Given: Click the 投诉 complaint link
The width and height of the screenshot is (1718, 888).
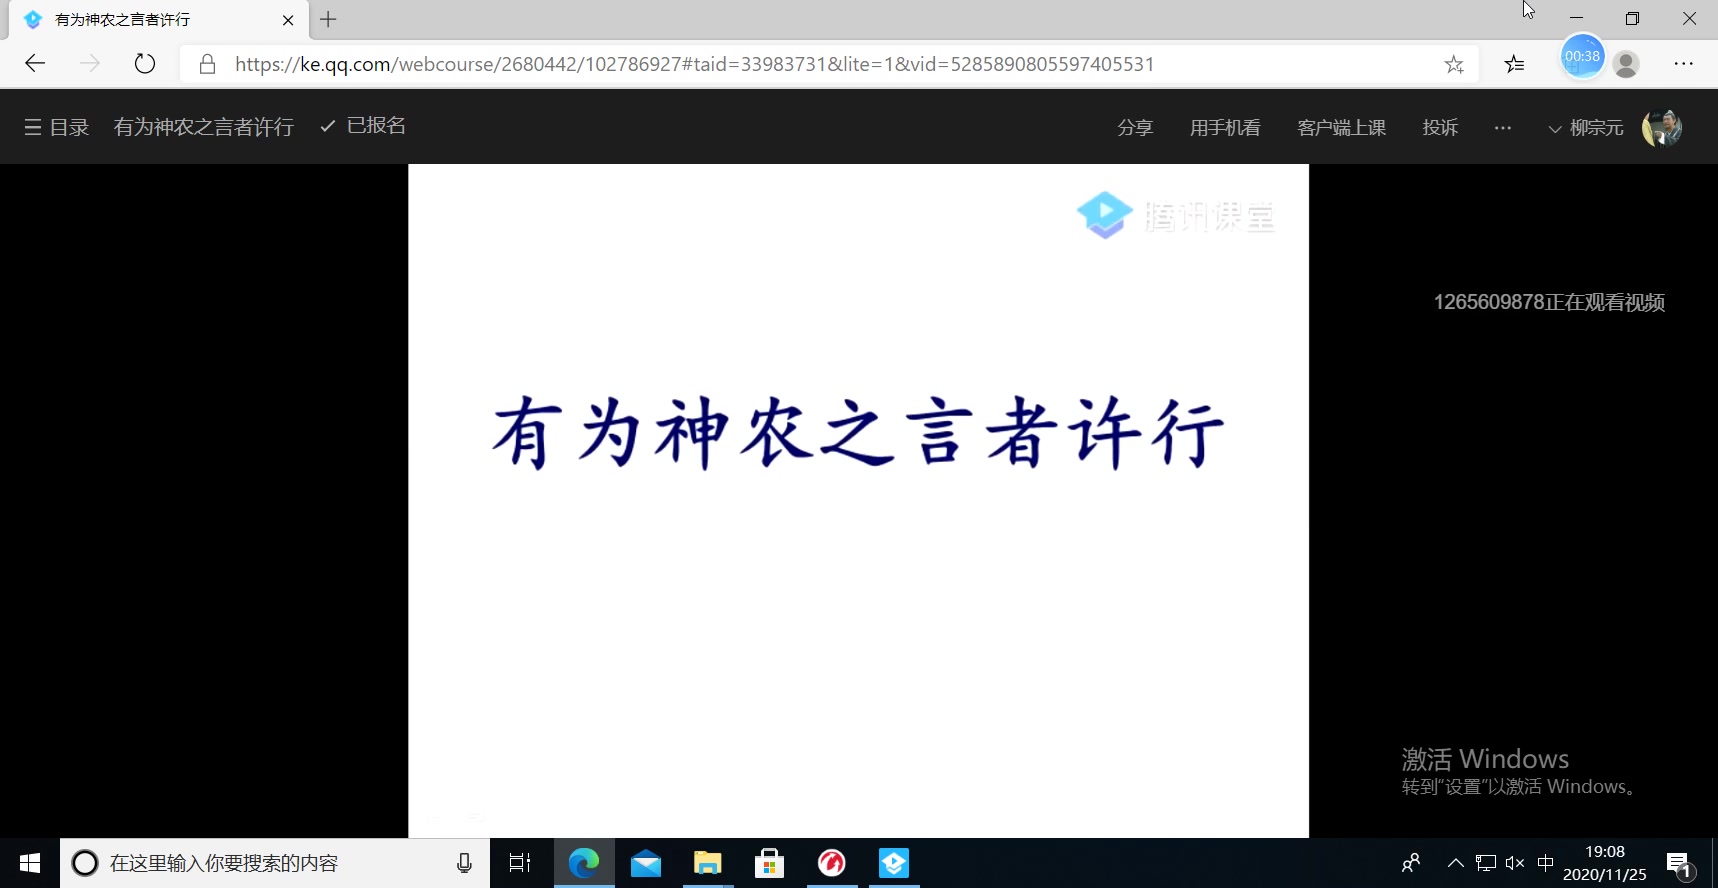Looking at the screenshot, I should tap(1440, 127).
